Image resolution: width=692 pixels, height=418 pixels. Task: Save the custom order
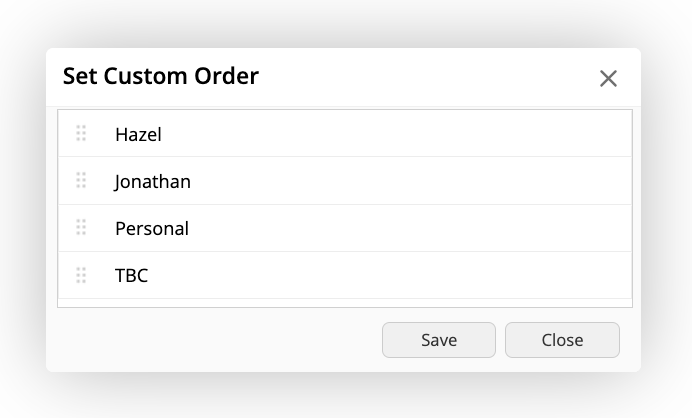[x=439, y=340]
